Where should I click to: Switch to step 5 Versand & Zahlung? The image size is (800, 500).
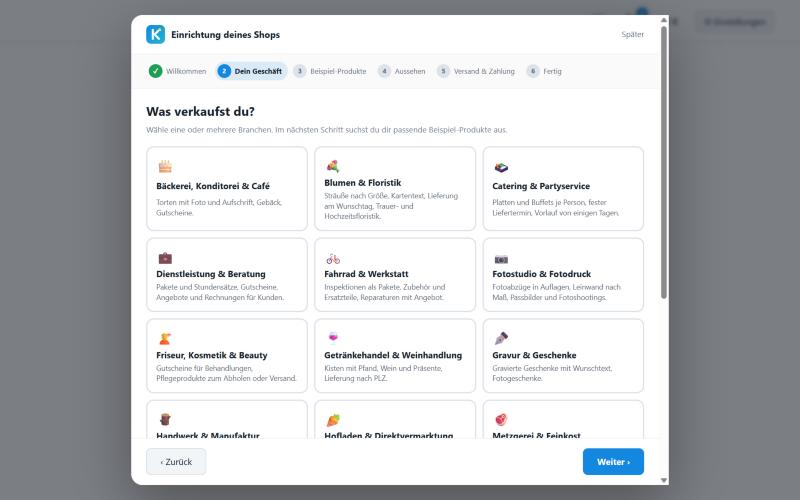click(x=476, y=71)
